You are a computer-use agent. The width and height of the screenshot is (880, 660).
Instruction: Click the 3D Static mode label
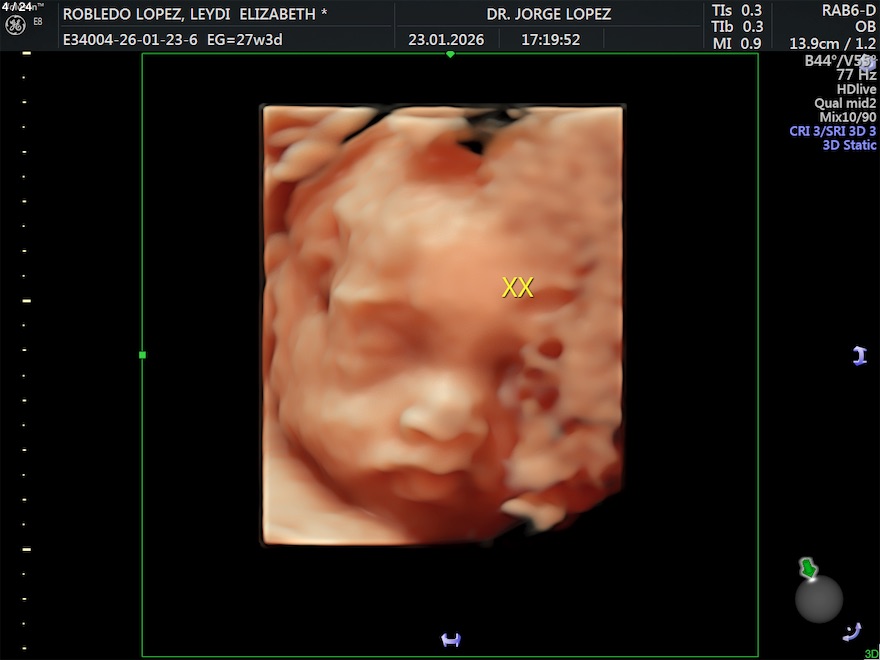849,145
